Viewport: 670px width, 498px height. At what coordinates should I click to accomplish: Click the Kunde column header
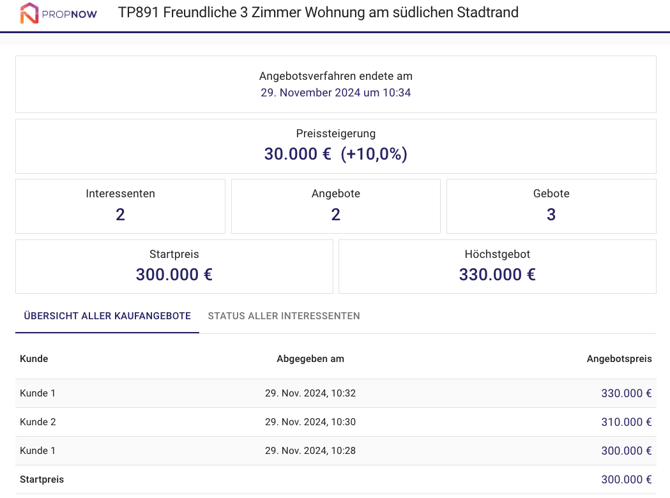(x=34, y=359)
